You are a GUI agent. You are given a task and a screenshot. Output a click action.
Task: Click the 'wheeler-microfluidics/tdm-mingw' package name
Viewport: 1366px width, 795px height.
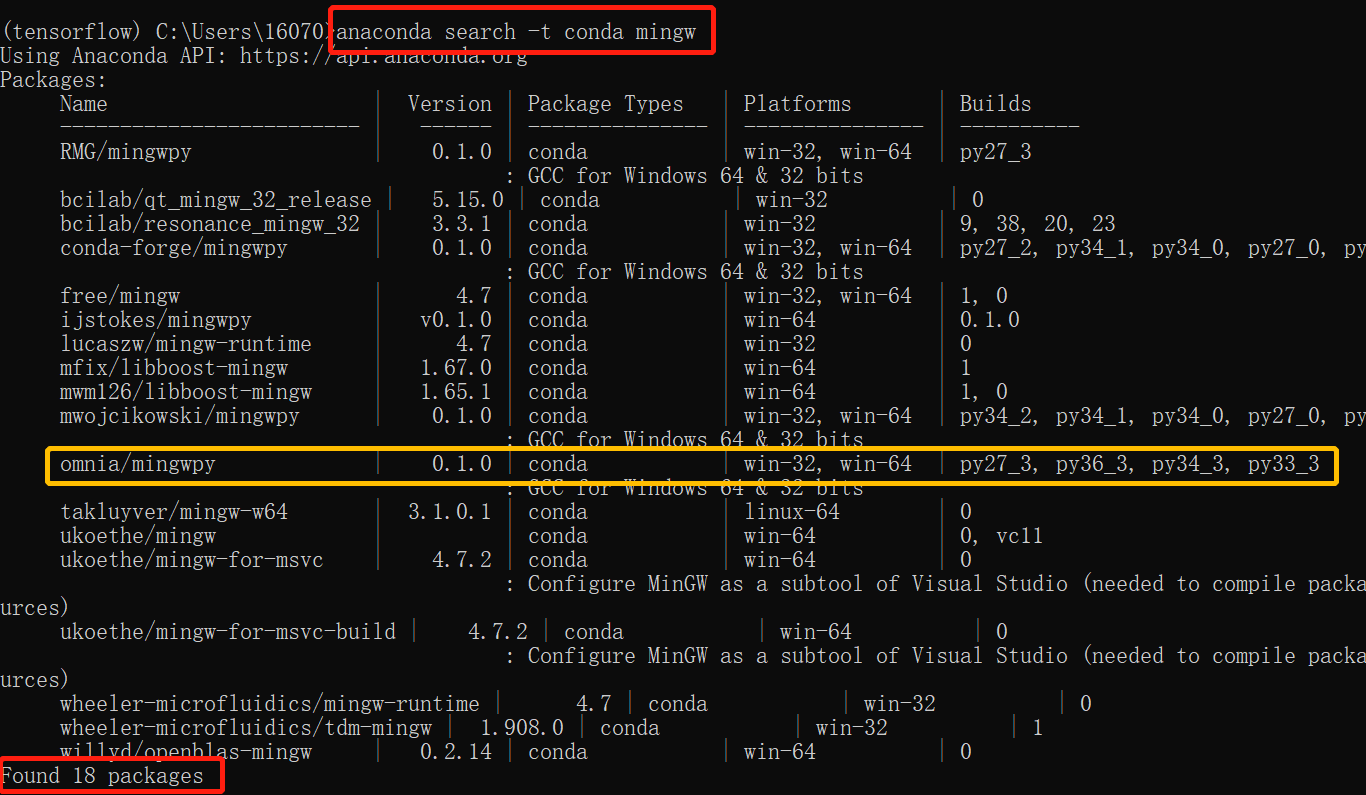click(246, 728)
